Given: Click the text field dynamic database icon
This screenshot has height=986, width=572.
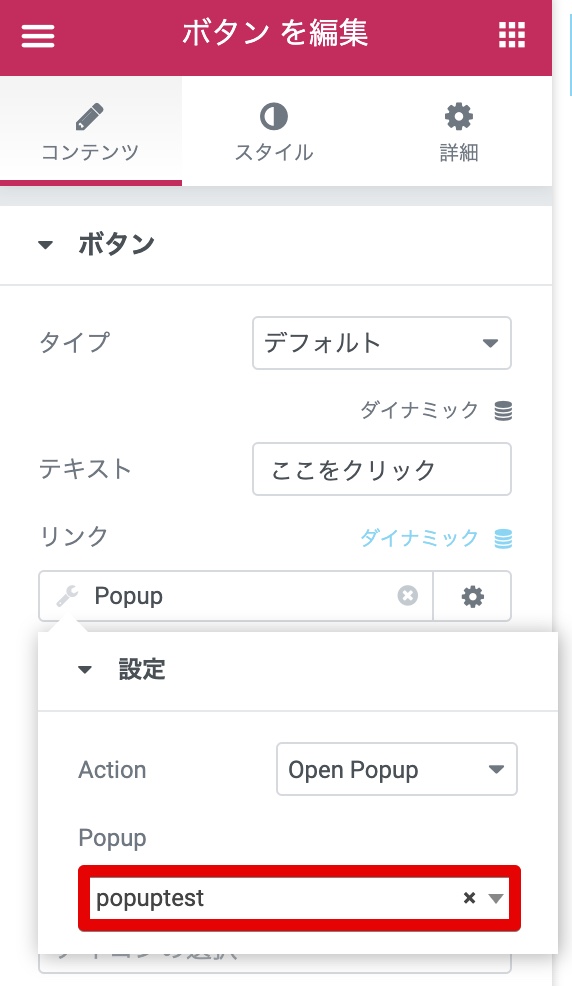Looking at the screenshot, I should click(503, 411).
